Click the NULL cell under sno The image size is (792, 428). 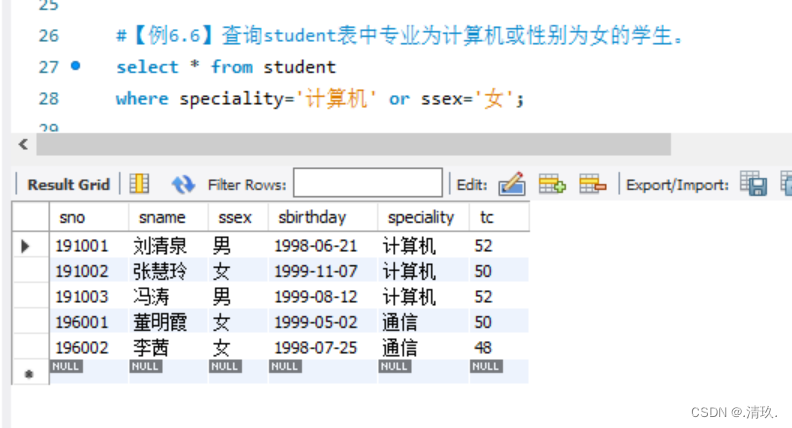click(66, 366)
